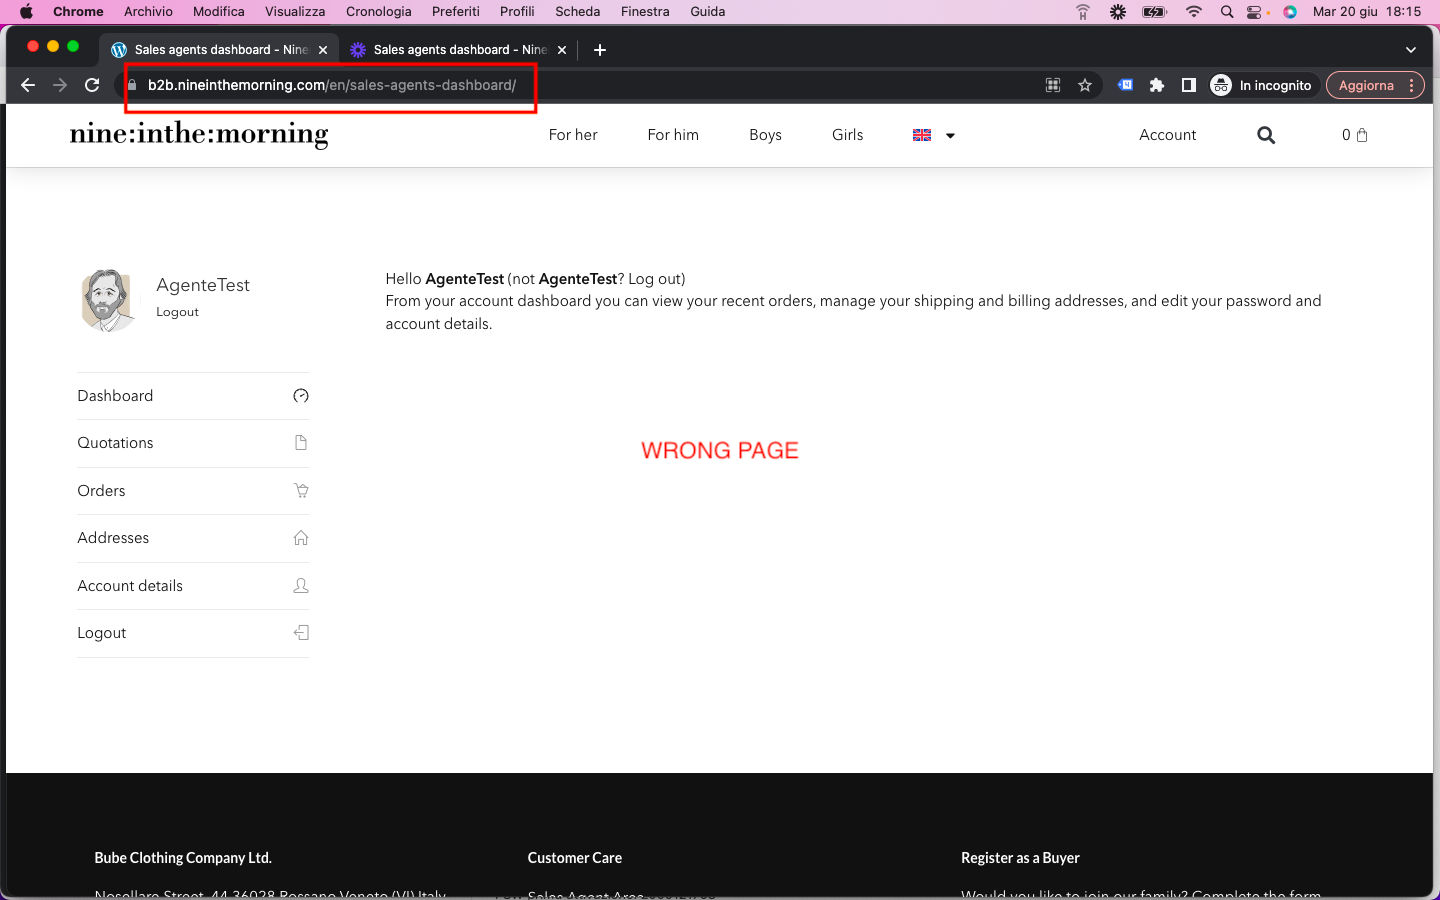Screen dimensions: 1440x900
Task: Expand the tab search dropdown
Action: coord(1411,50)
